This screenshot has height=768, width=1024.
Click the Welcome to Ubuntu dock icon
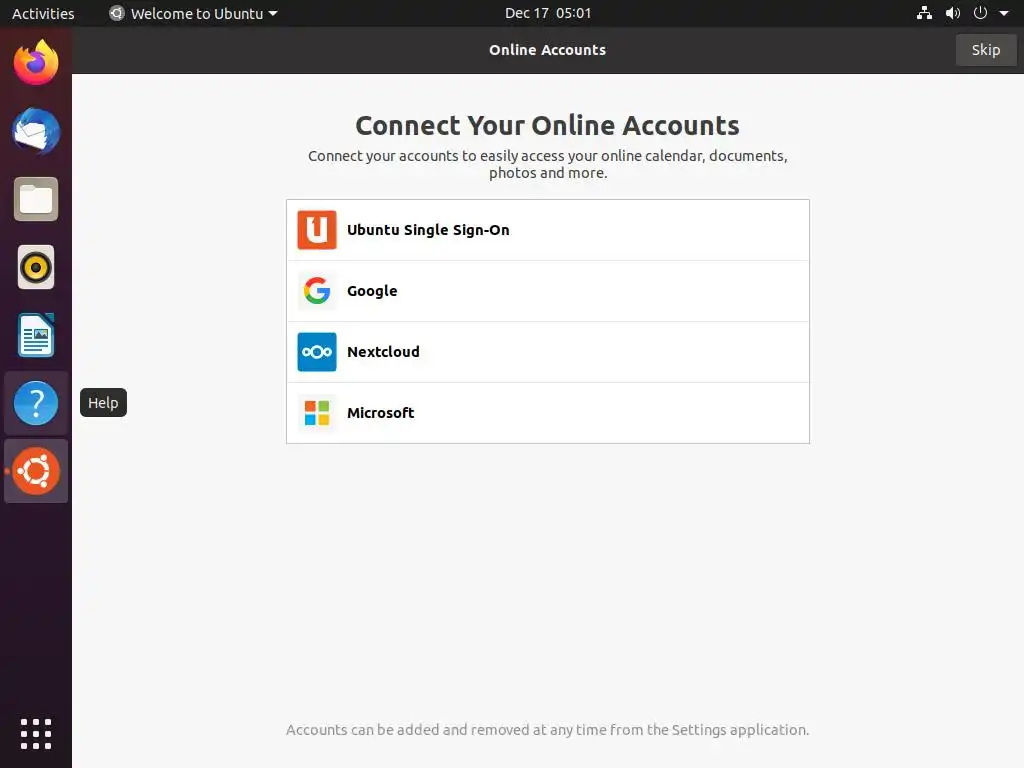pos(36,471)
